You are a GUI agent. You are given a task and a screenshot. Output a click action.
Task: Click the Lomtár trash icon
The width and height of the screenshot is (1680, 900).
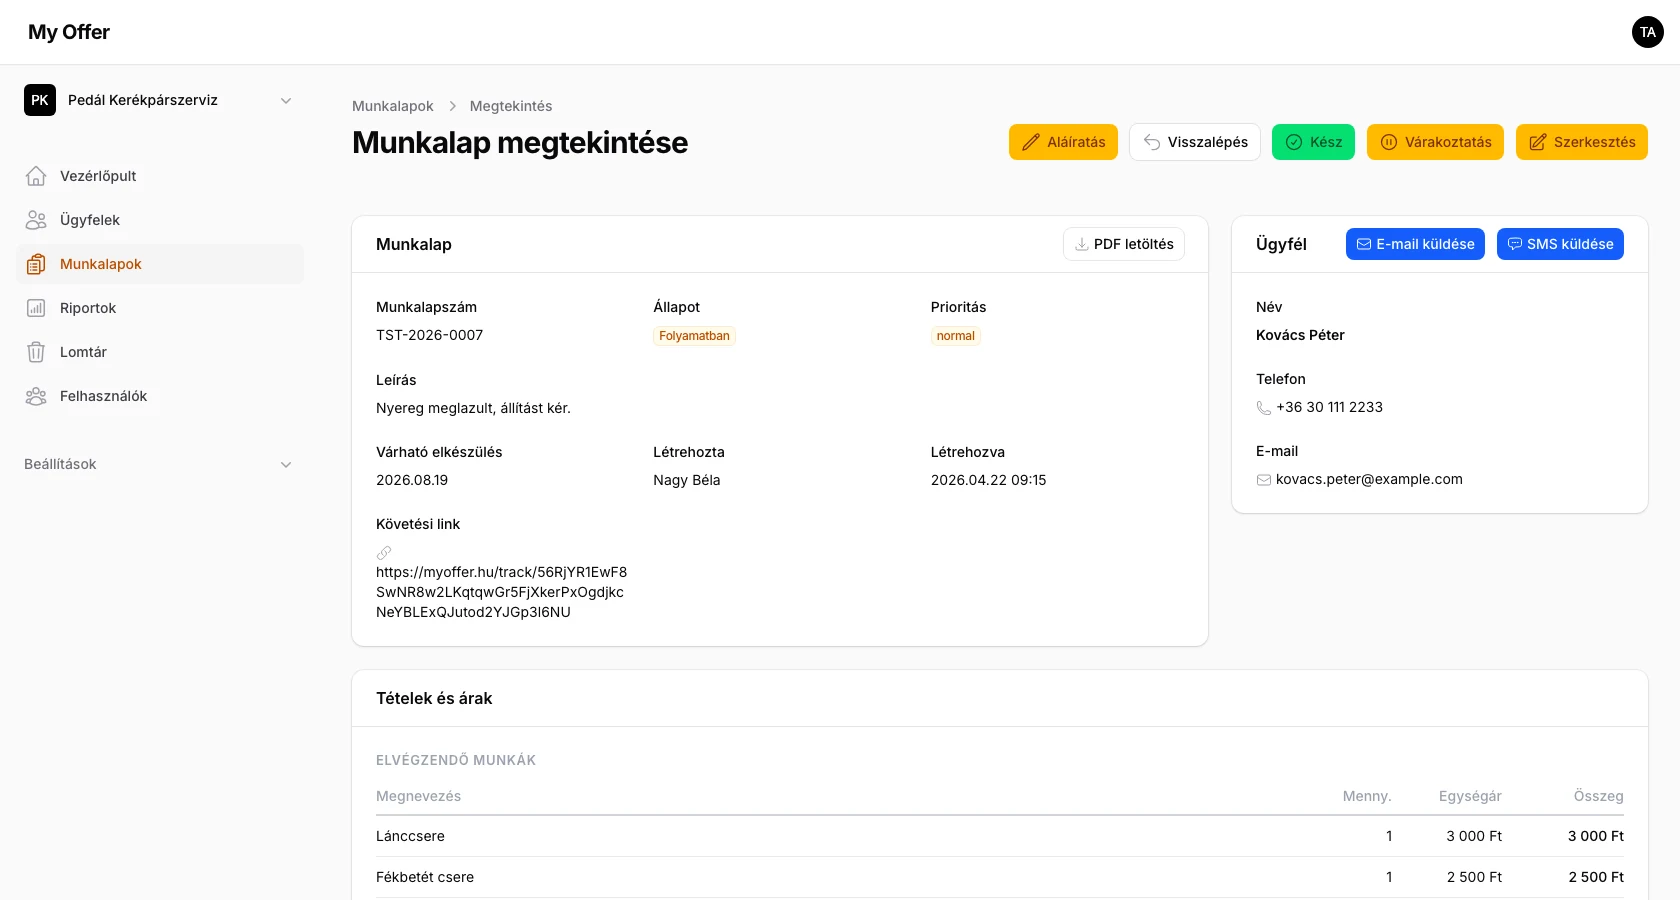pyautogui.click(x=36, y=352)
